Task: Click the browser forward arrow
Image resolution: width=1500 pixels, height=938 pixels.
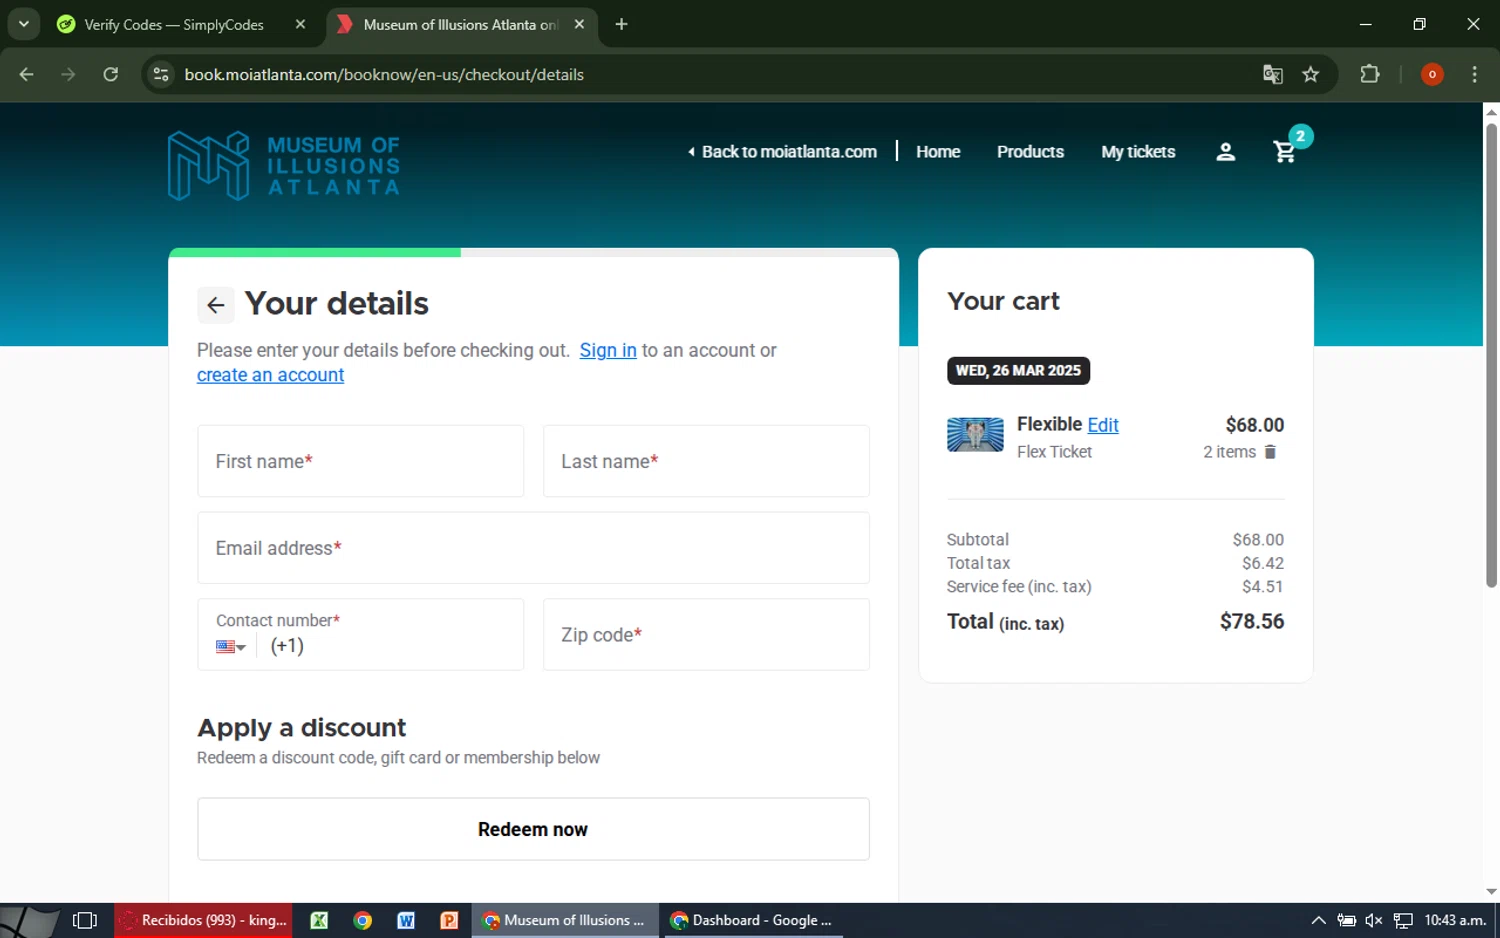Action: pyautogui.click(x=68, y=74)
